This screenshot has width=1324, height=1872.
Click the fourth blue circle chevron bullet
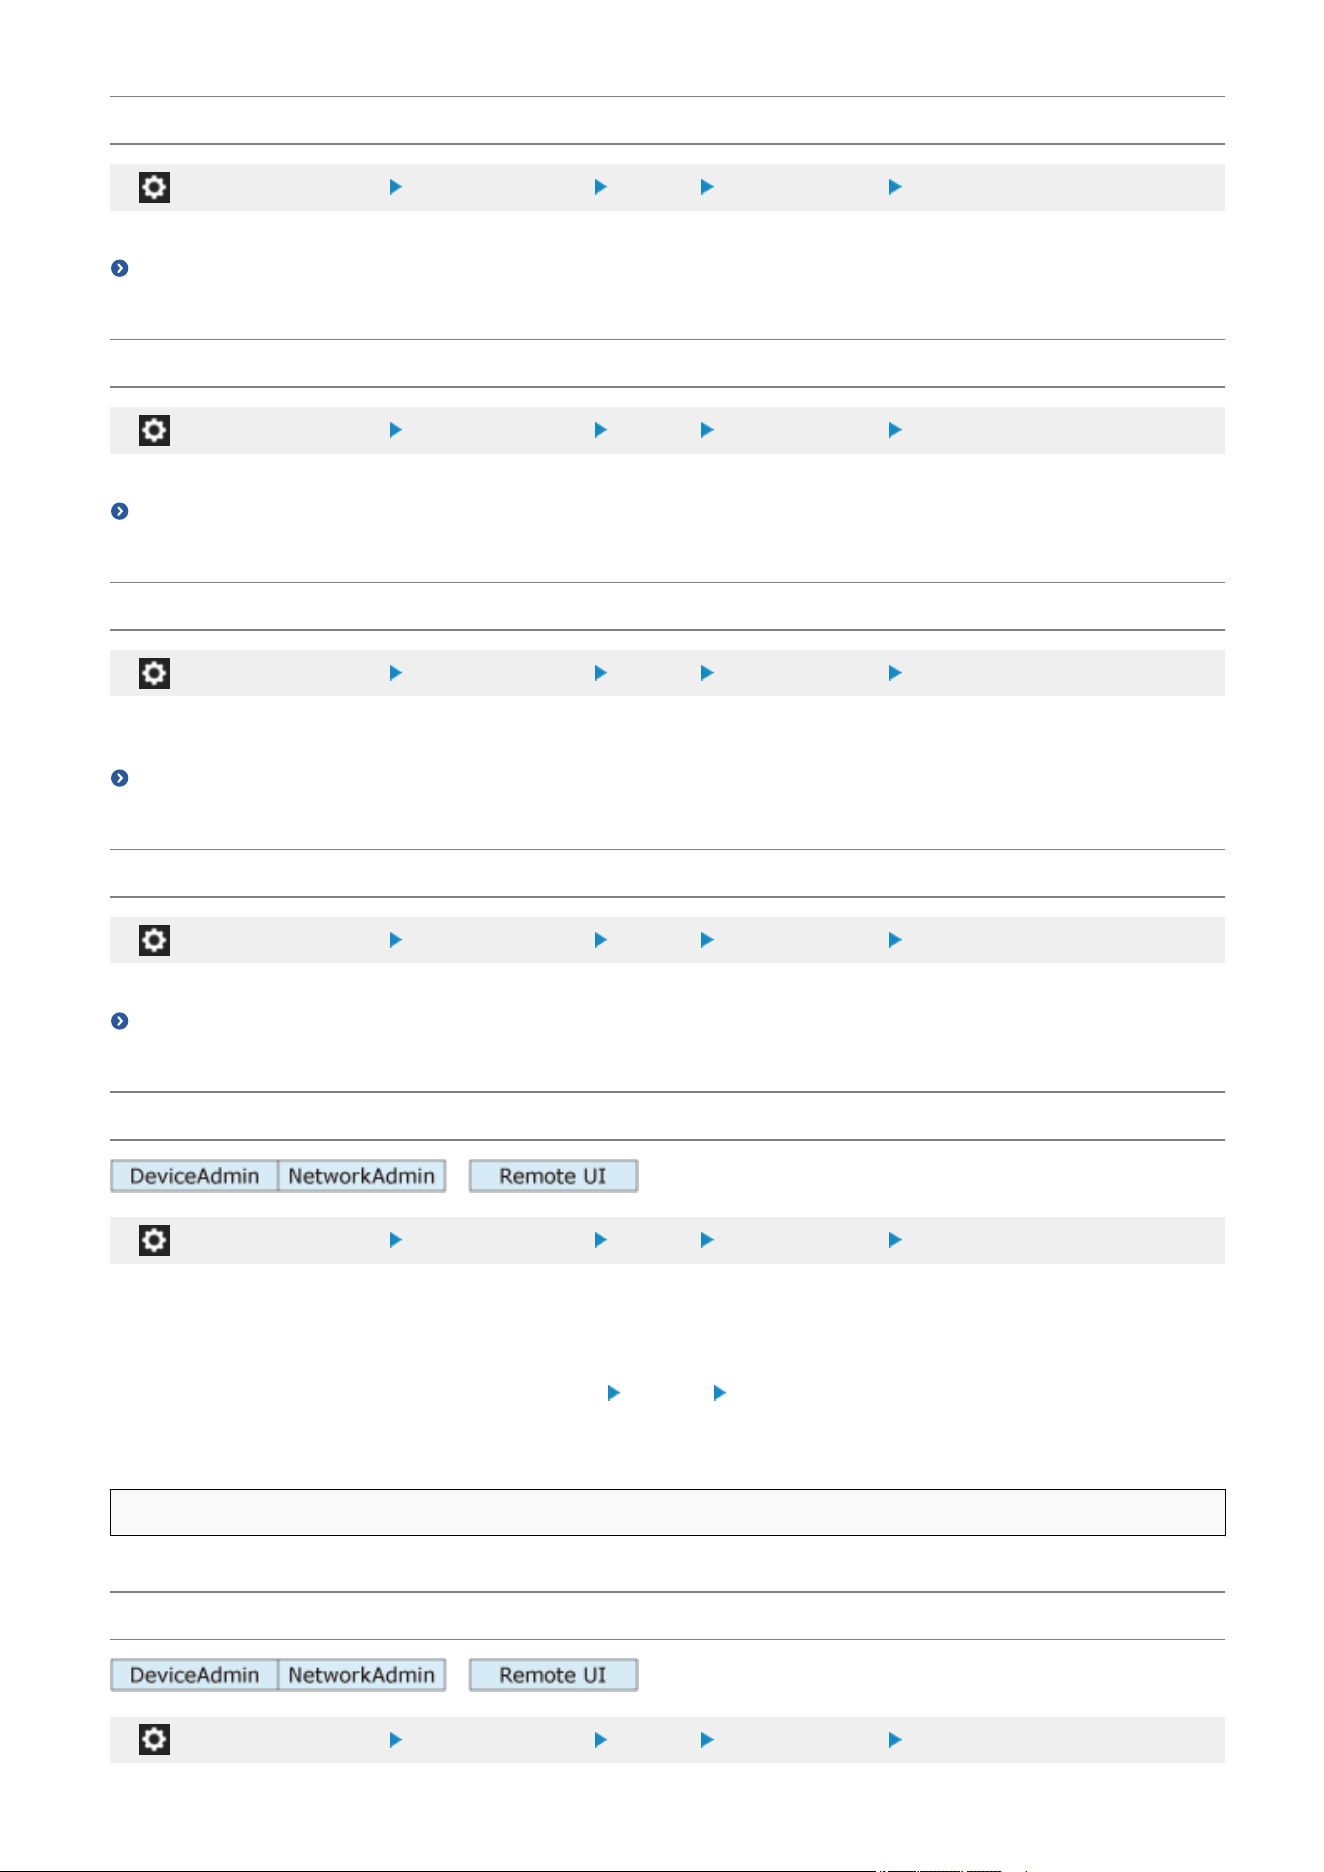click(119, 1021)
